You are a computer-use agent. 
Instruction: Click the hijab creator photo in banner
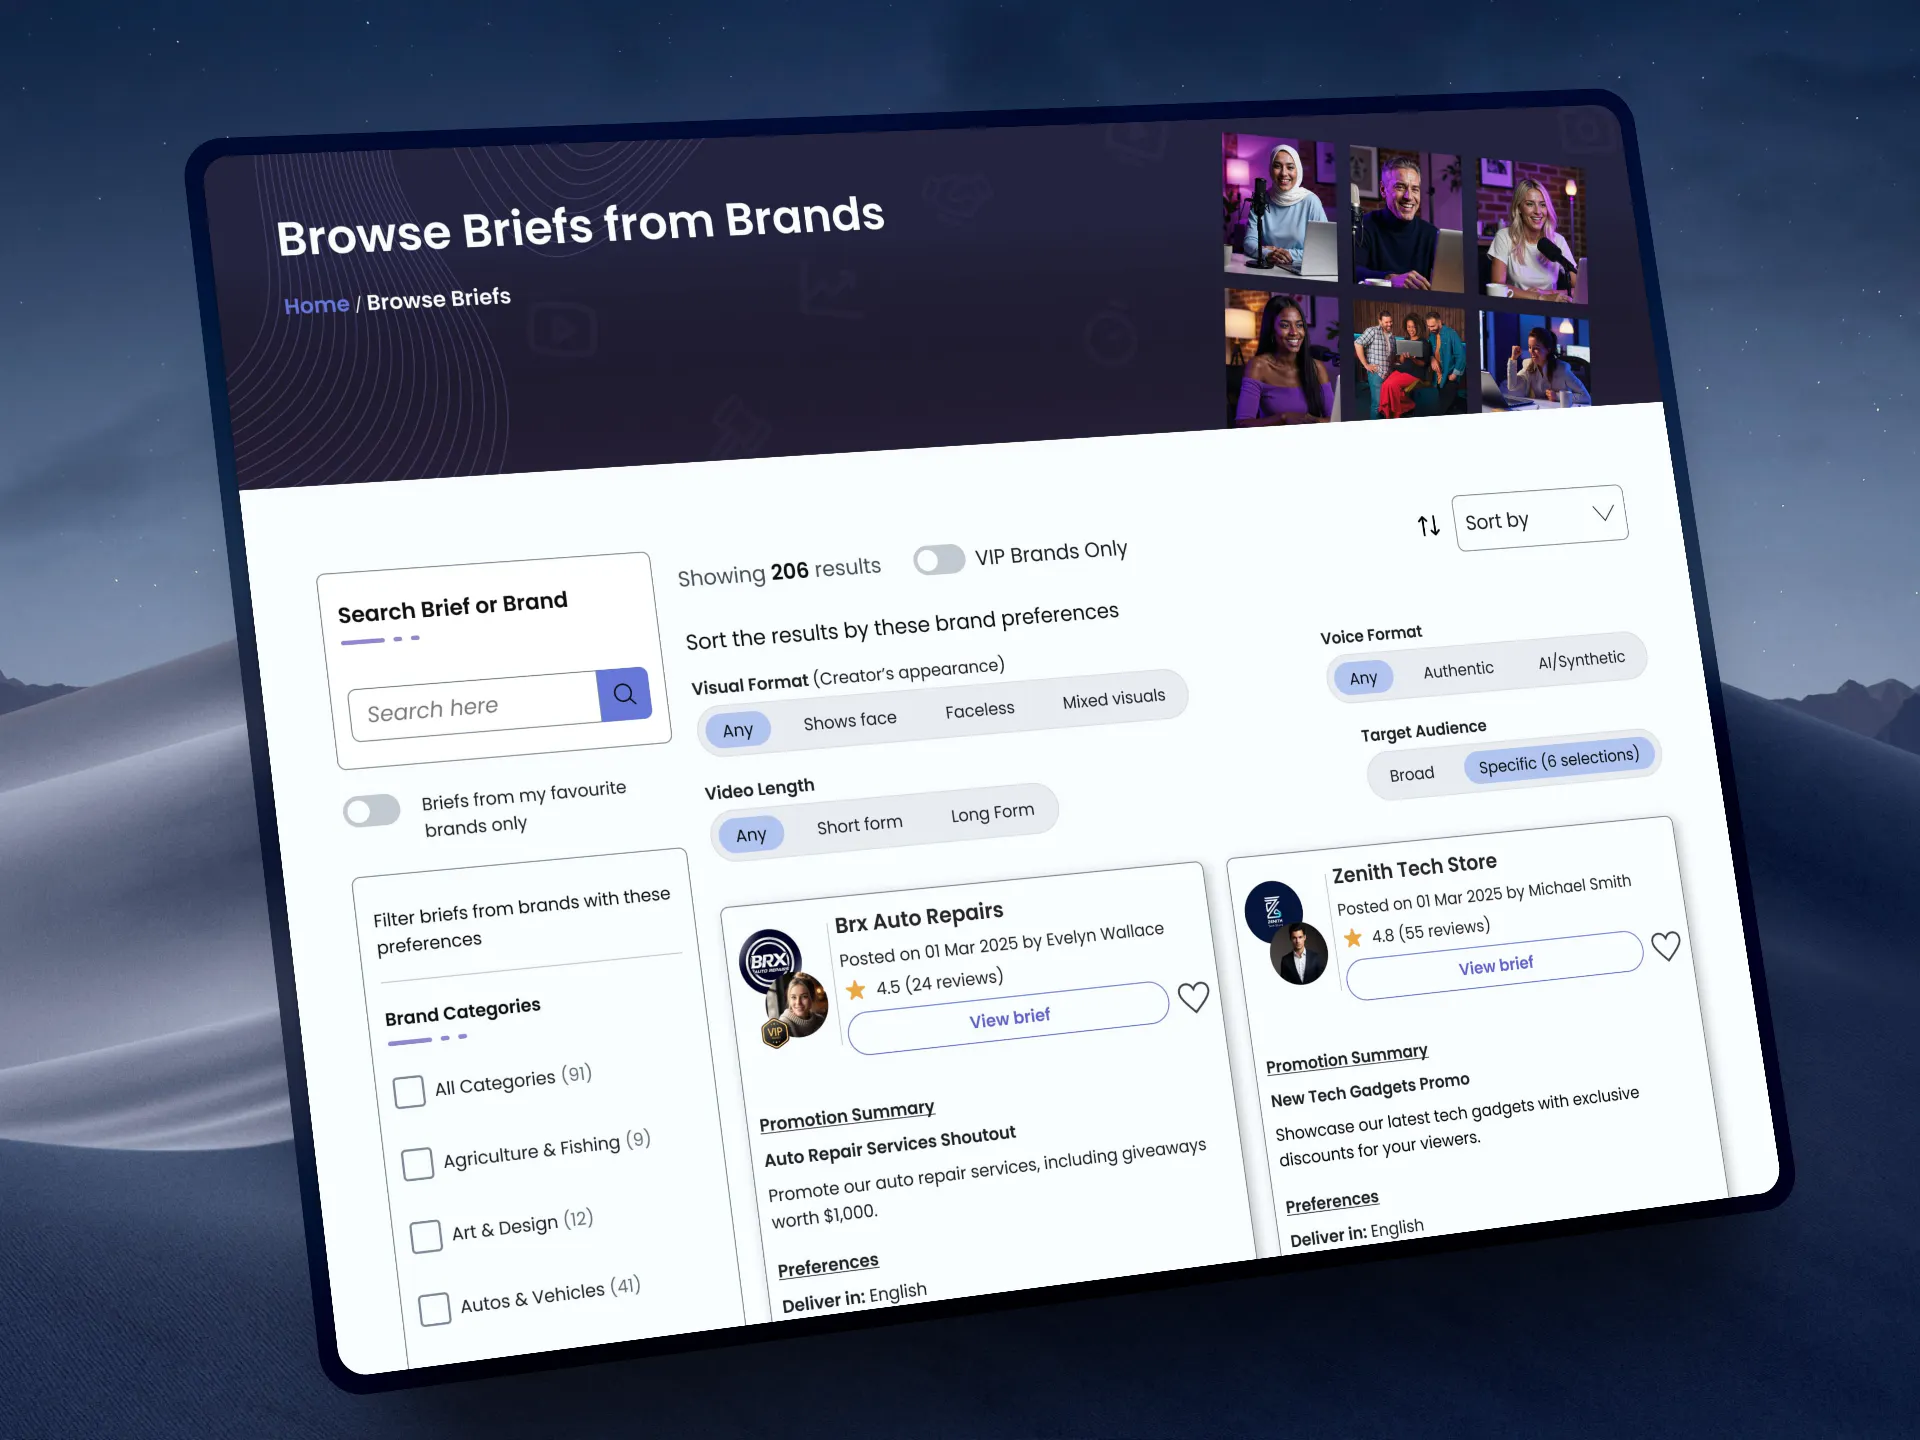[x=1279, y=206]
